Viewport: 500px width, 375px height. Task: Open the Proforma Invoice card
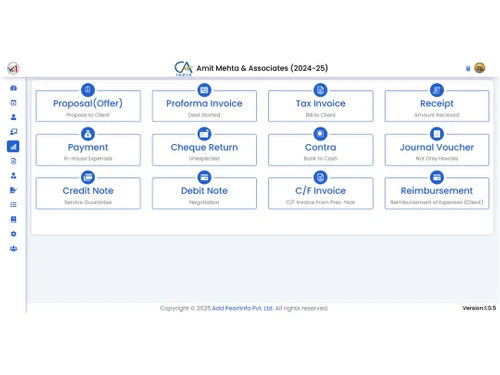tap(204, 106)
